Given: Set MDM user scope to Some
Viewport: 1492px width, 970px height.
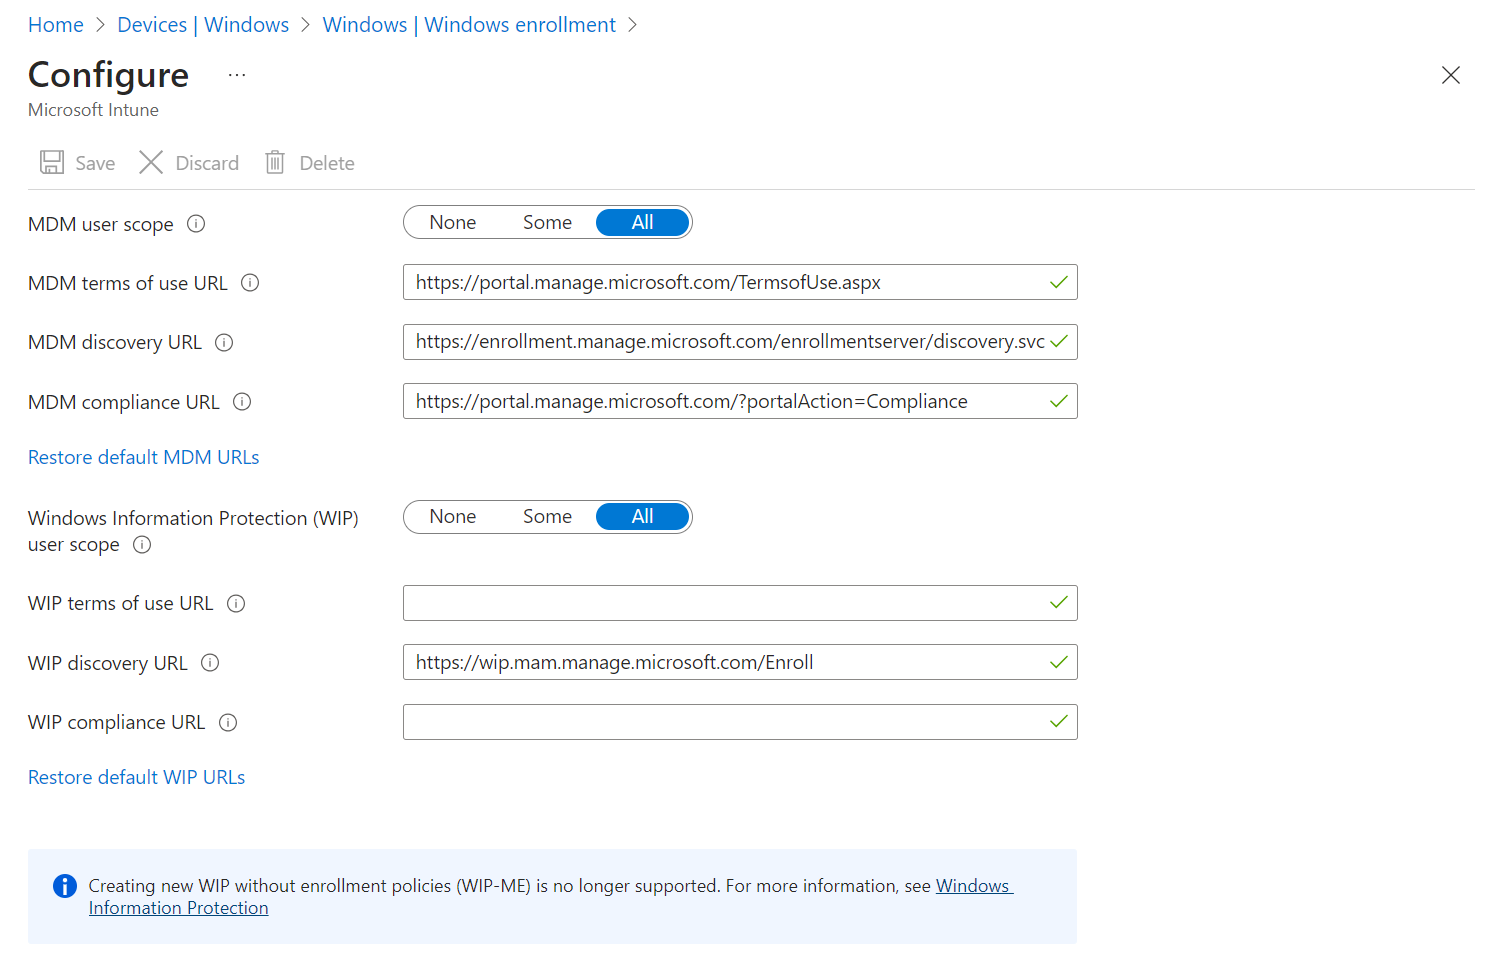Looking at the screenshot, I should pyautogui.click(x=547, y=223).
